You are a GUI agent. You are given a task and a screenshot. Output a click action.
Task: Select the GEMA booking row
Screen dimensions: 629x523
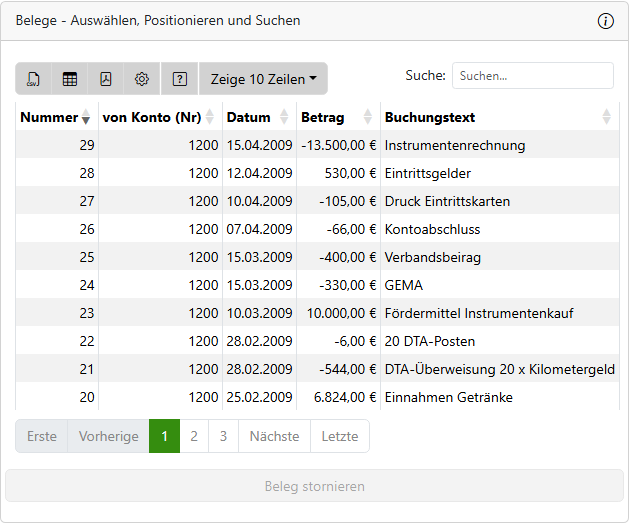pyautogui.click(x=403, y=286)
